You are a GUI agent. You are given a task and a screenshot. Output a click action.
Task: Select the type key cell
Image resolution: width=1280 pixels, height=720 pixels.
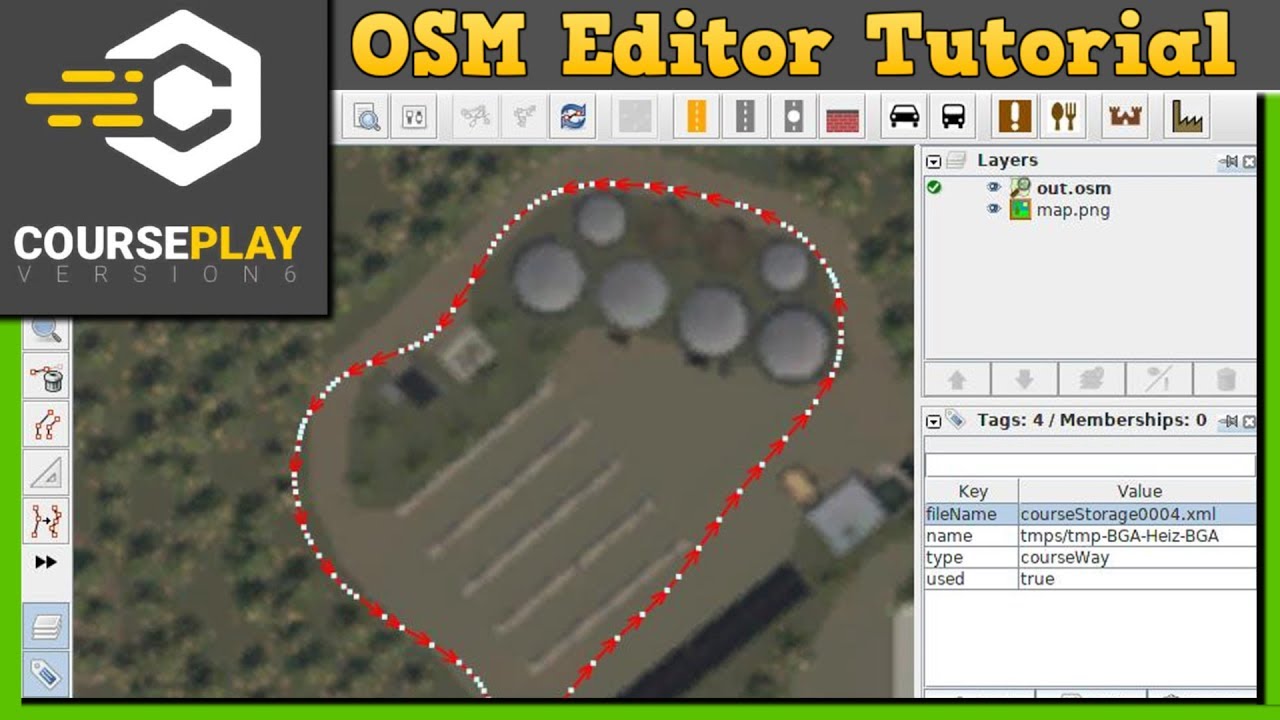pyautogui.click(x=971, y=558)
